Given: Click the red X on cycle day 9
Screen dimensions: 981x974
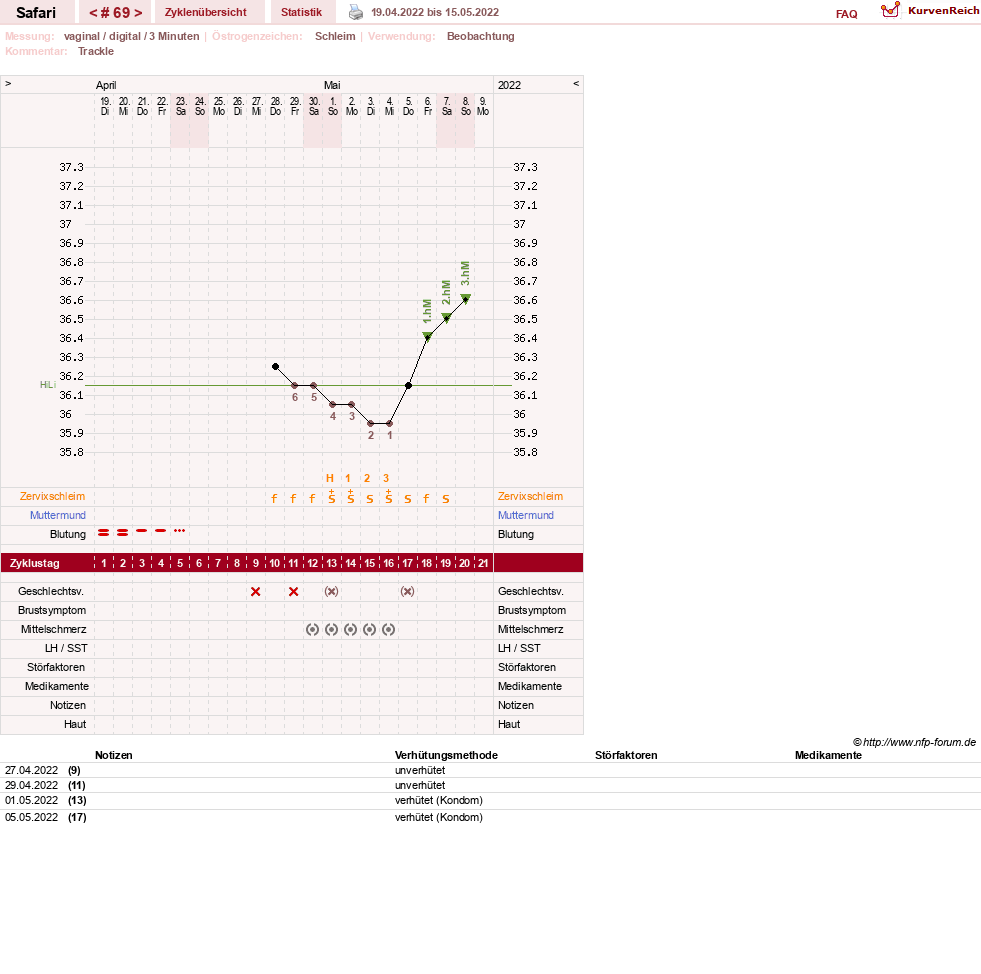Looking at the screenshot, I should 255,592.
